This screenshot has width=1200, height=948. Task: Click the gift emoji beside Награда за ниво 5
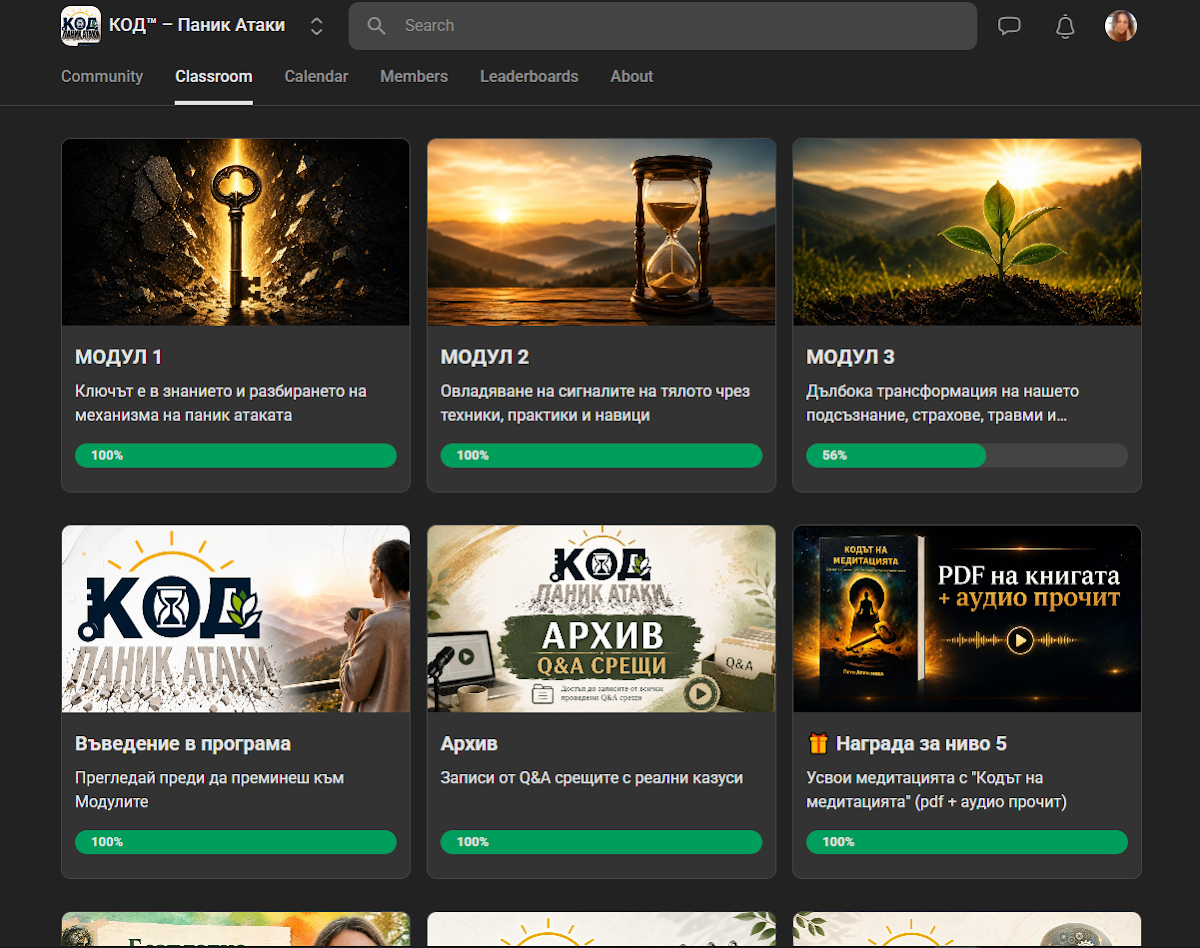click(818, 744)
